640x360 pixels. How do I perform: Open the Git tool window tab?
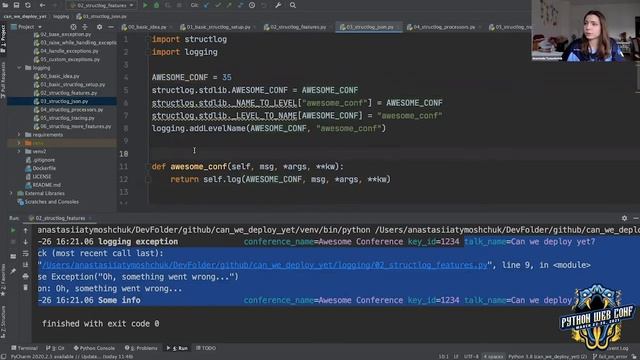click(56, 348)
